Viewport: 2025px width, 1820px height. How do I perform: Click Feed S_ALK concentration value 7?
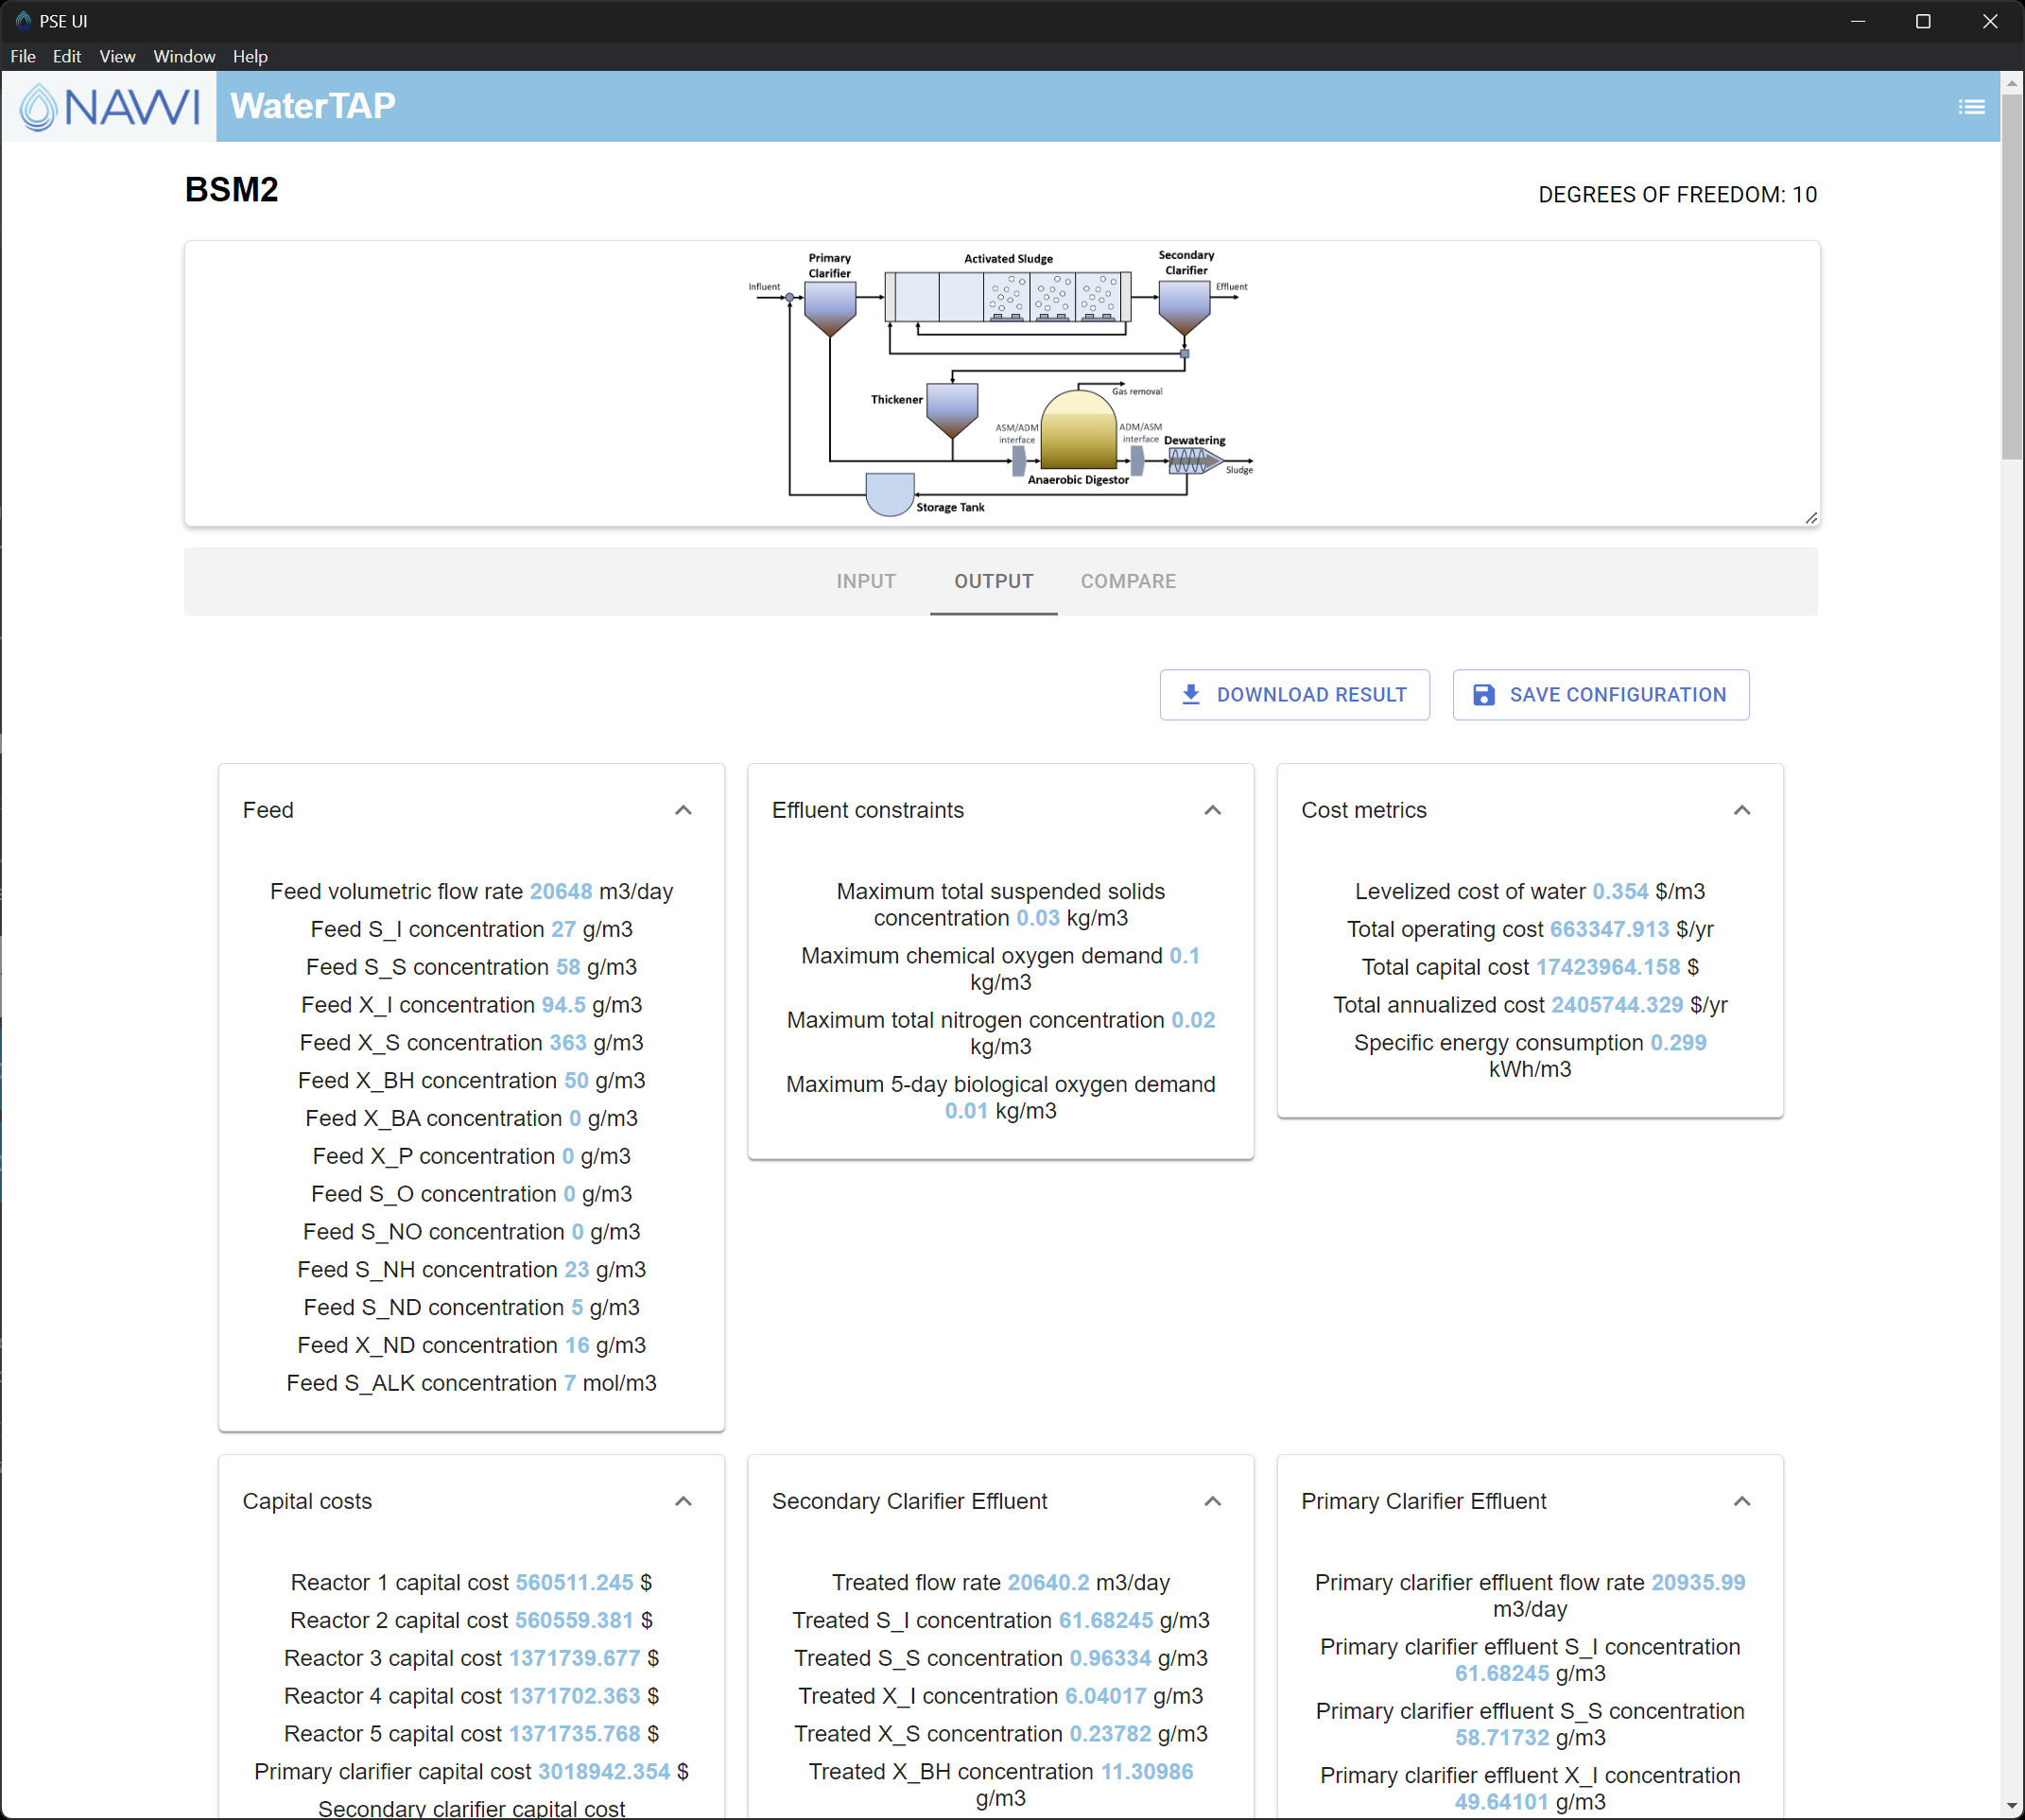click(570, 1383)
